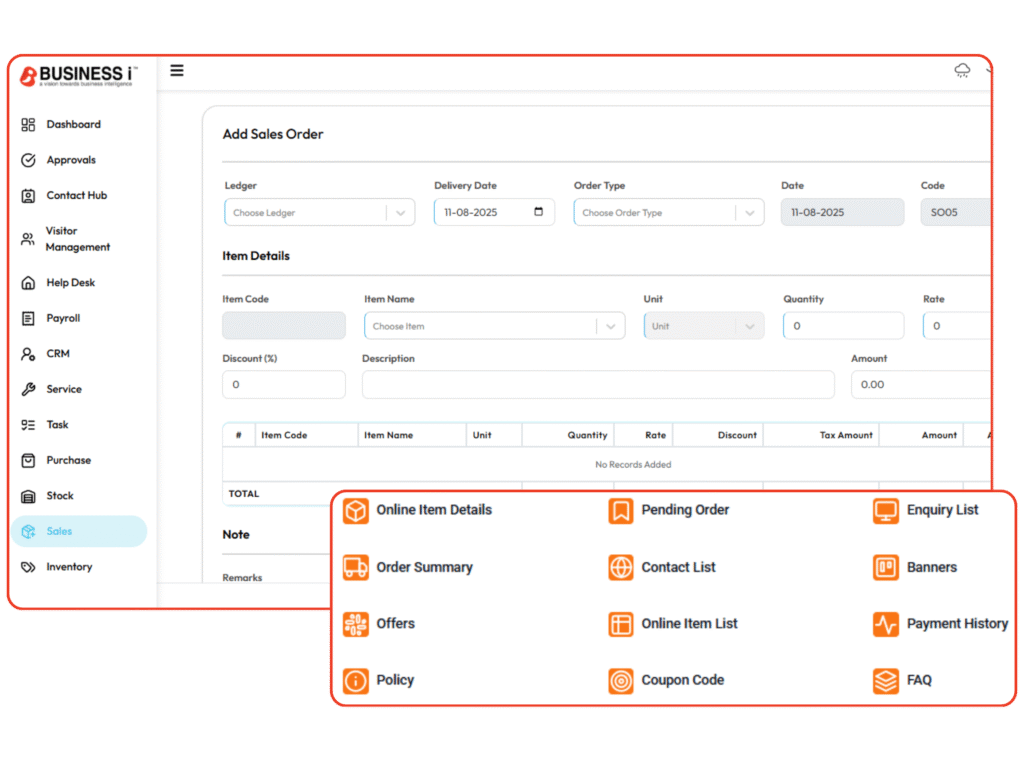Select Inventory in the sidebar
Screen dimensions: 1024x761
(x=69, y=567)
